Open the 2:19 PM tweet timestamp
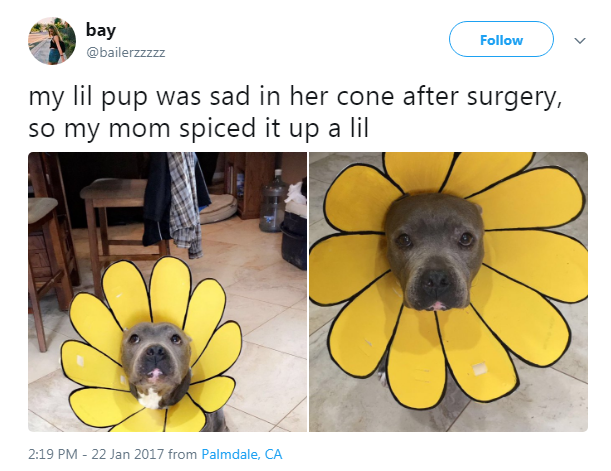This screenshot has height=471, width=611. (53, 454)
